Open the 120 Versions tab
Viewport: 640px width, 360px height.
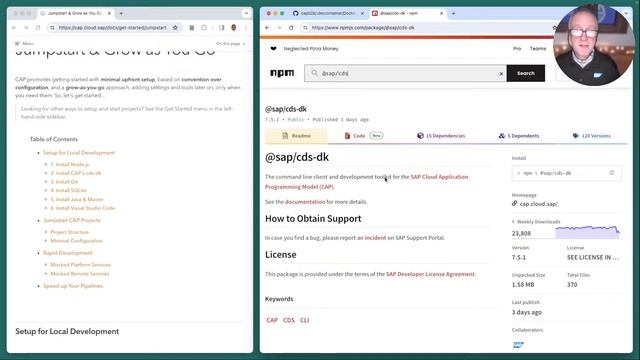coord(591,136)
